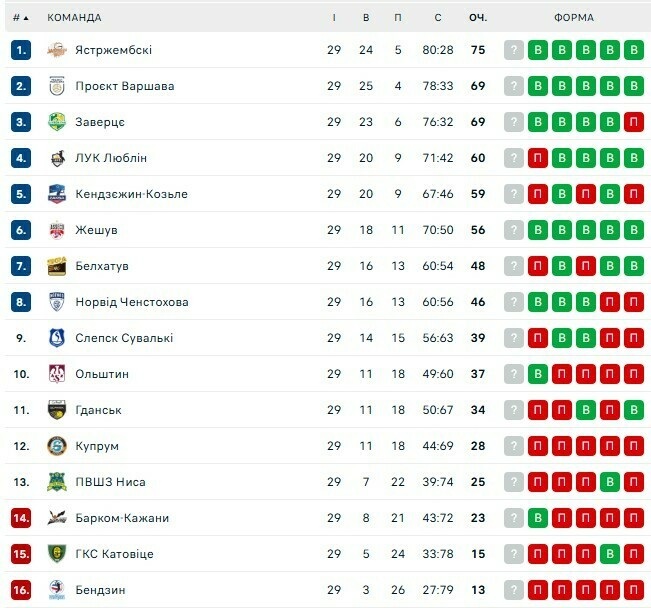Sort the table by # rank column
The image size is (651, 608).
coord(20,17)
